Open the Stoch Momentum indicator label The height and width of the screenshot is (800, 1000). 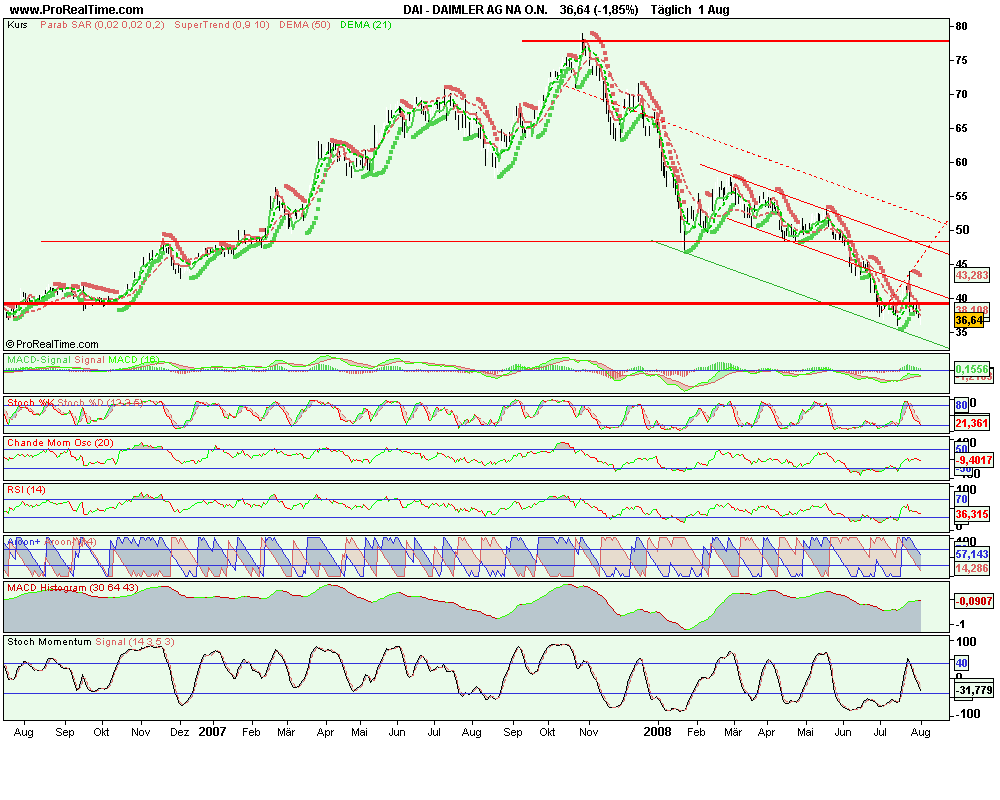click(x=49, y=642)
